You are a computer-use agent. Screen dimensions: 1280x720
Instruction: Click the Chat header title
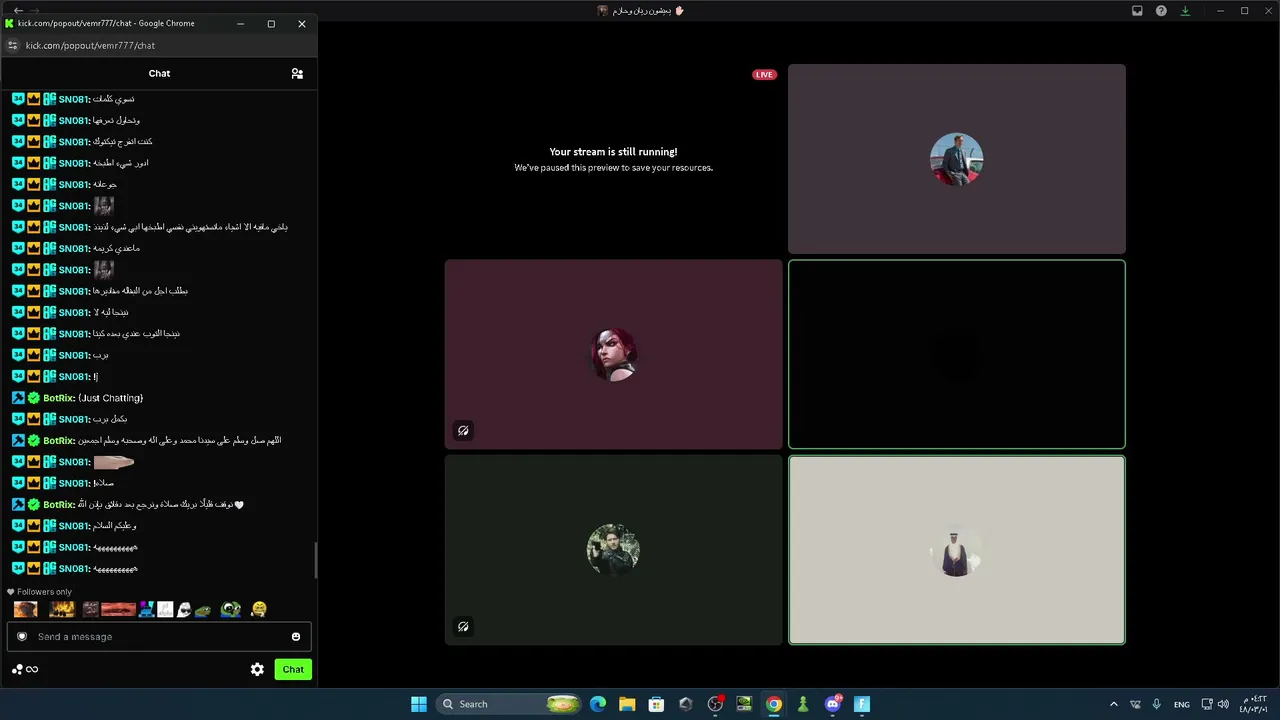click(159, 73)
